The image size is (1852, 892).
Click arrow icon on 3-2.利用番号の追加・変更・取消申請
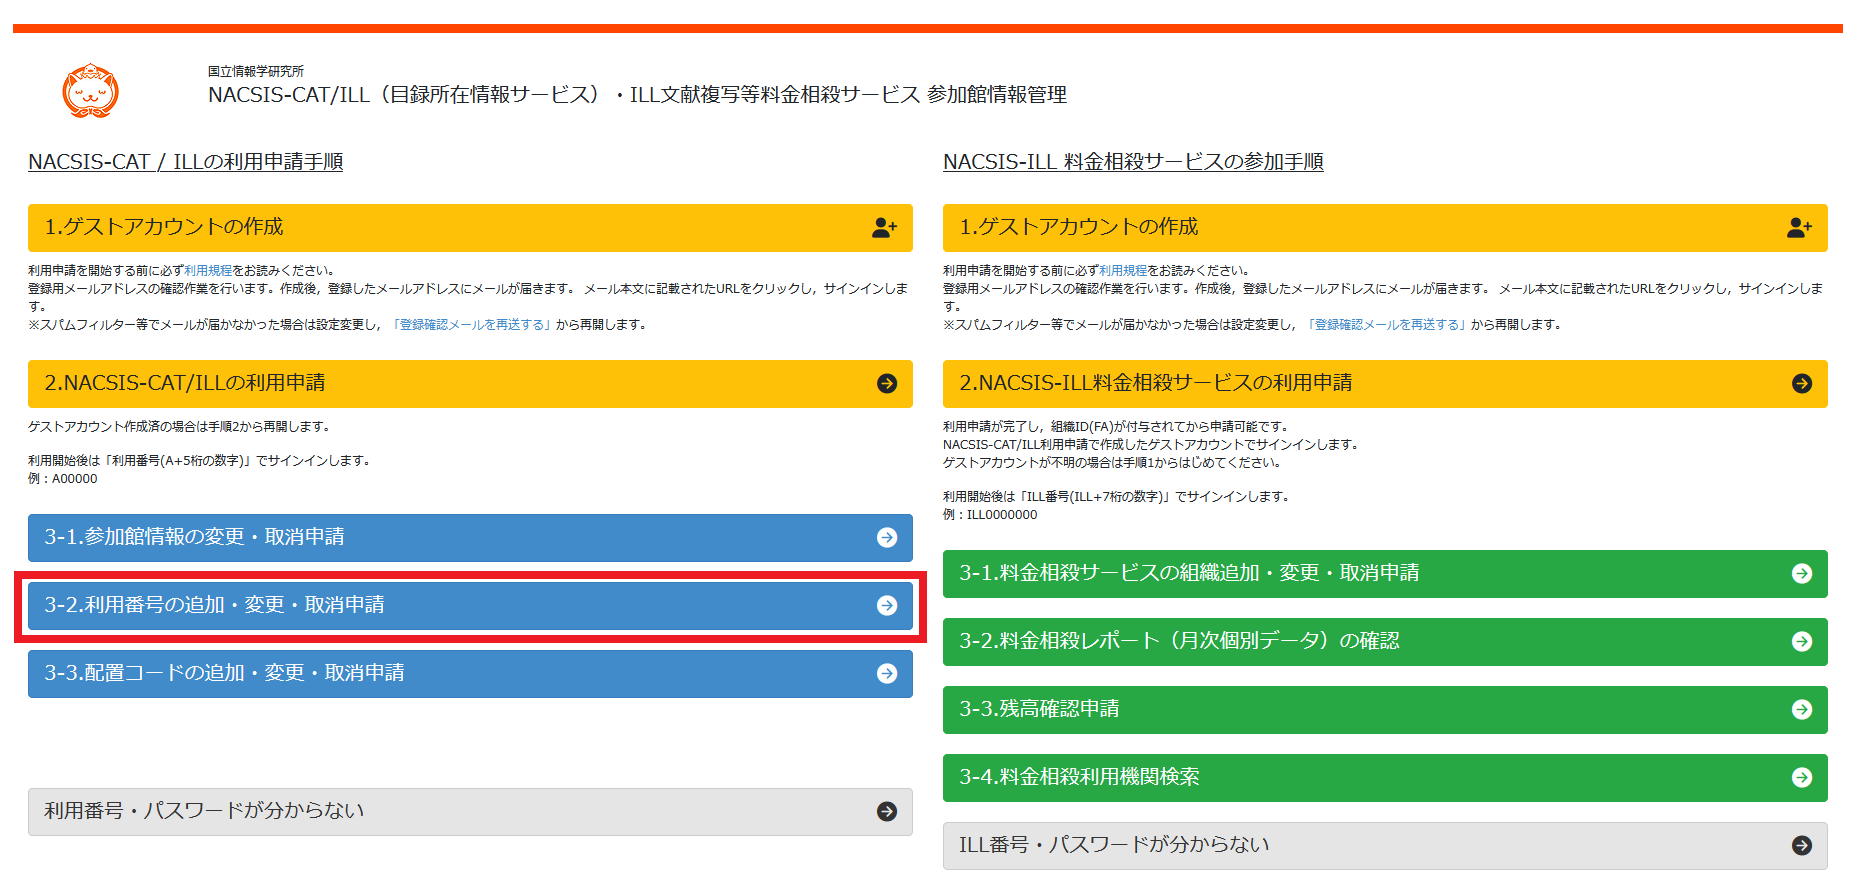[887, 606]
